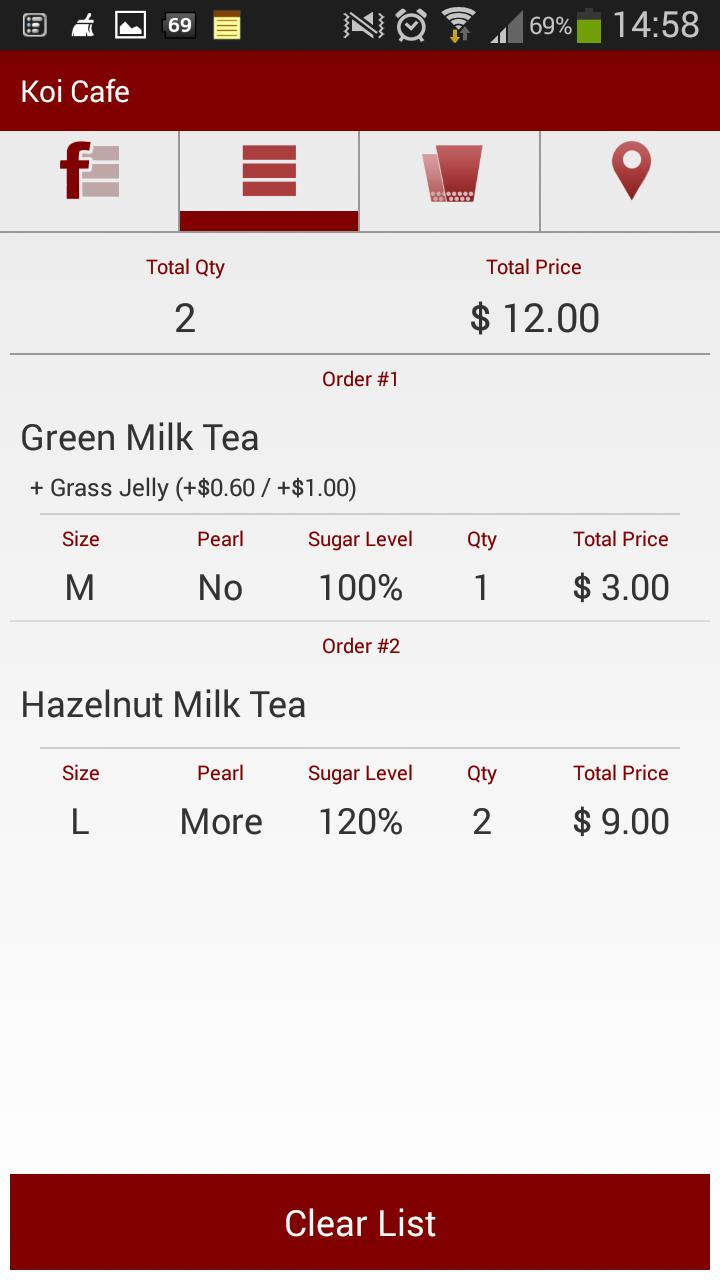Tap the Koi Cafe title
The height and width of the screenshot is (1280, 720).
[x=75, y=91]
